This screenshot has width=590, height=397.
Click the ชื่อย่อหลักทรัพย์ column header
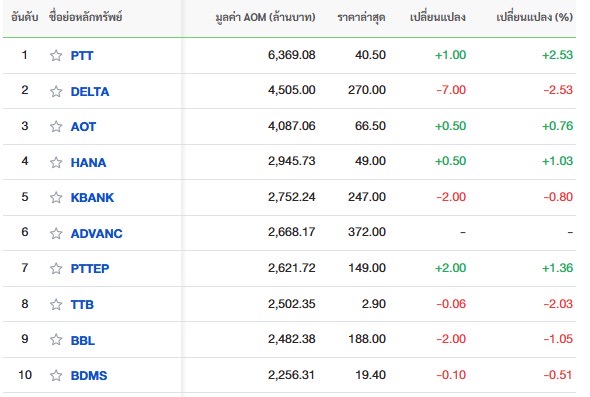point(85,17)
